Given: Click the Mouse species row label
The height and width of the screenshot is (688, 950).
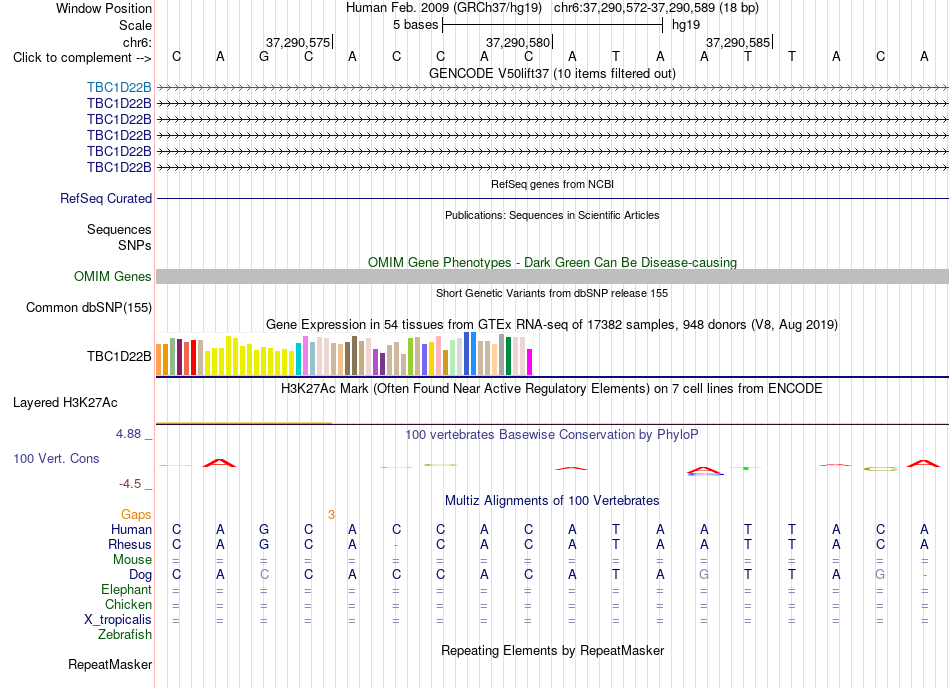Looking at the screenshot, I should [x=132, y=560].
